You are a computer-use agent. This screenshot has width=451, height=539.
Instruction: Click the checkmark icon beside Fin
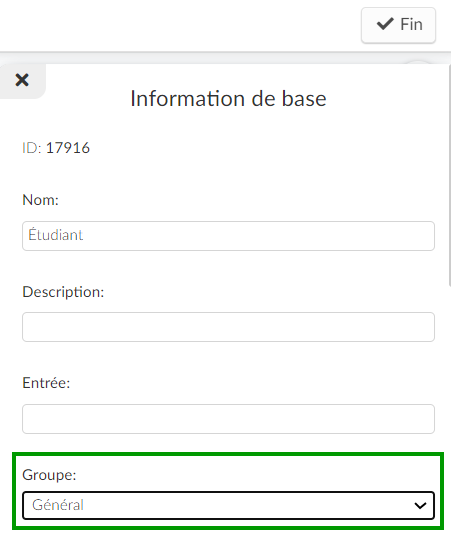pyautogui.click(x=385, y=24)
